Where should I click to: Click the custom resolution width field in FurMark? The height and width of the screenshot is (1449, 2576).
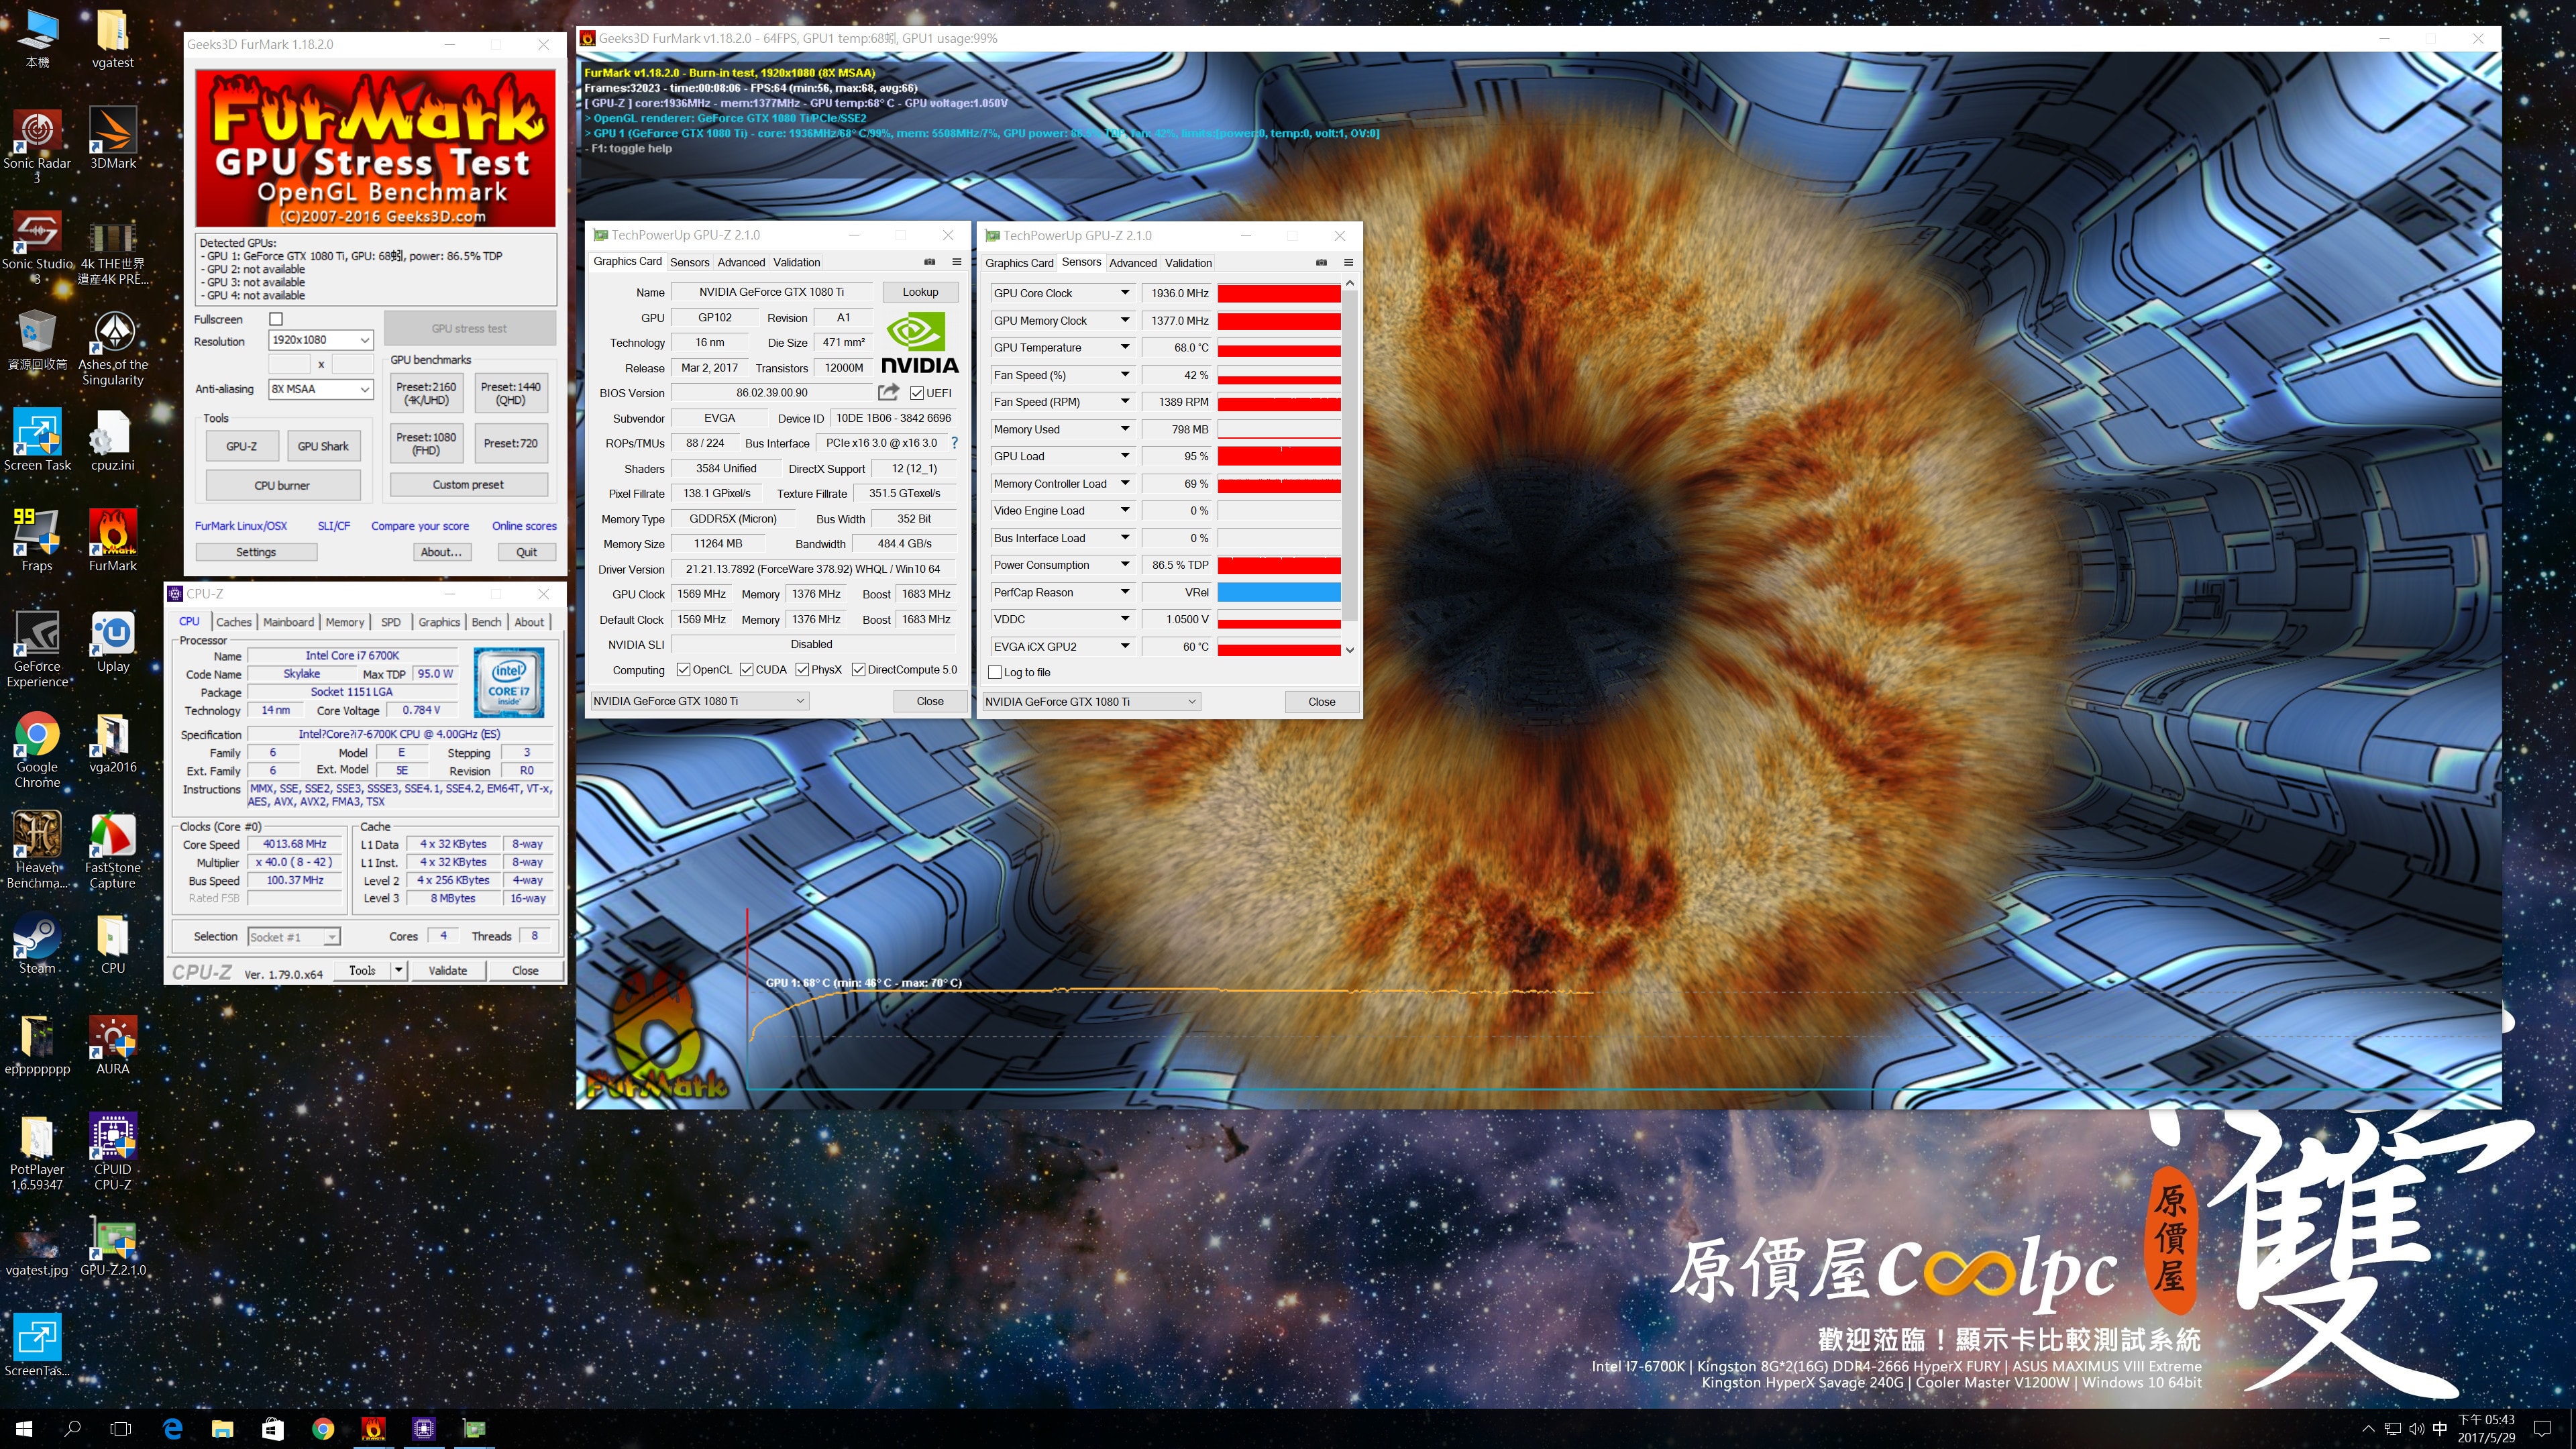click(x=290, y=364)
